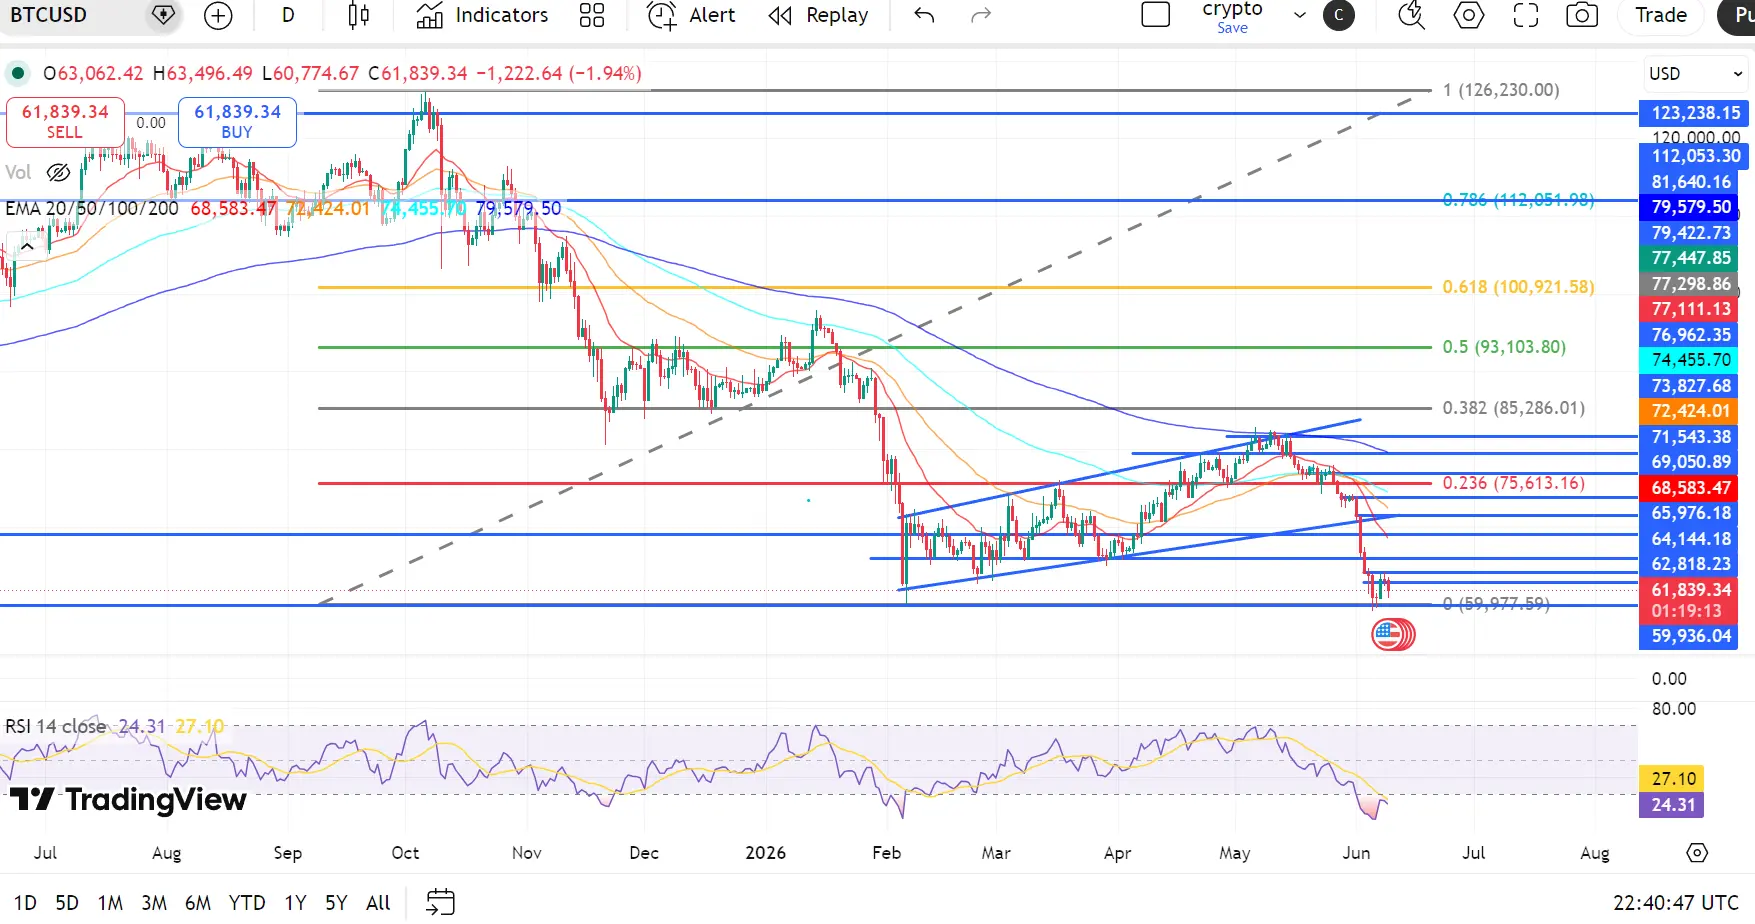This screenshot has width=1755, height=924.
Task: Select the 1Y time range
Action: point(295,903)
